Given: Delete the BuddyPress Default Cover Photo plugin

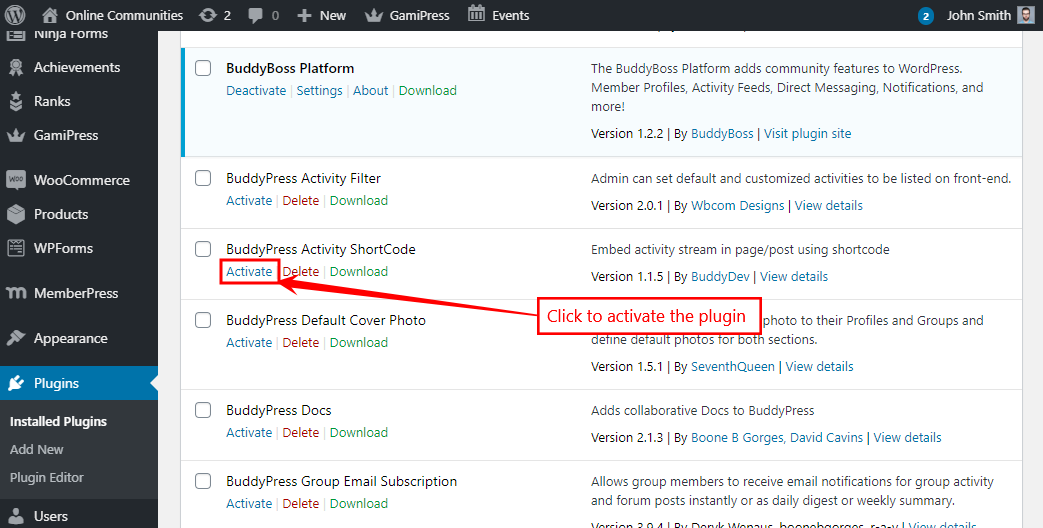Looking at the screenshot, I should (x=301, y=342).
